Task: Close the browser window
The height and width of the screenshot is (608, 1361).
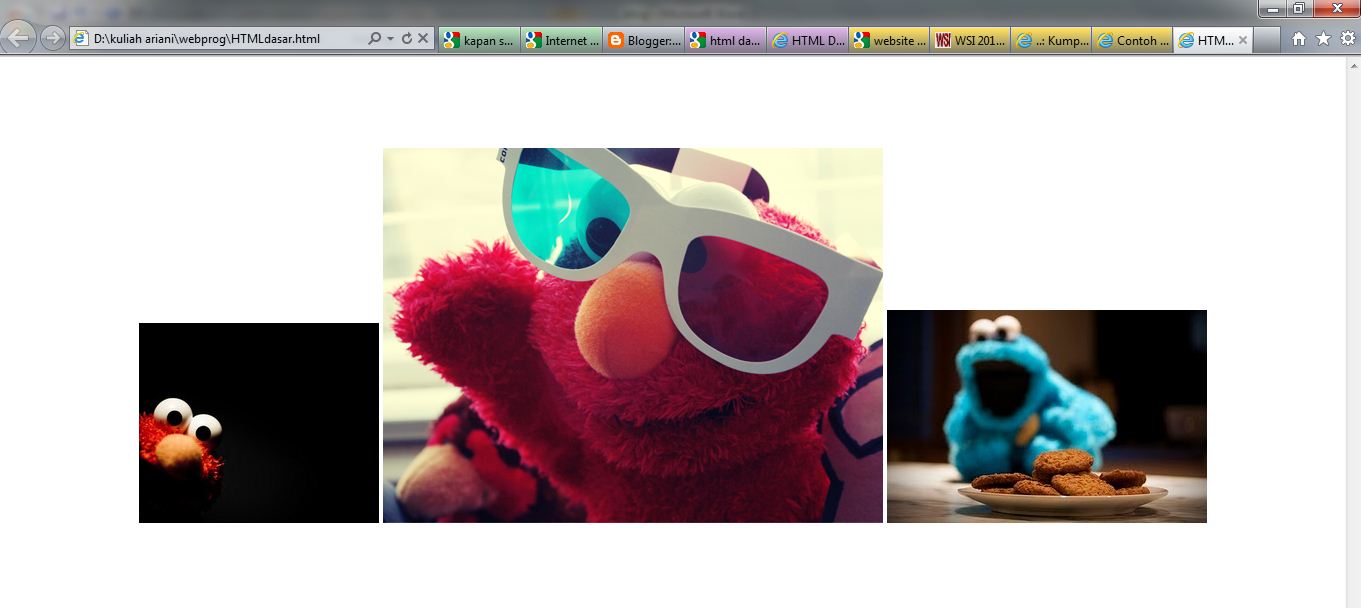Action: (x=1336, y=8)
